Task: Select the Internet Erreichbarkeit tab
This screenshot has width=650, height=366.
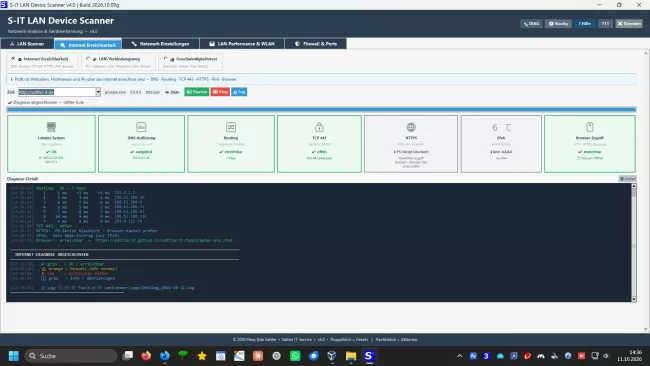Action: pos(87,44)
